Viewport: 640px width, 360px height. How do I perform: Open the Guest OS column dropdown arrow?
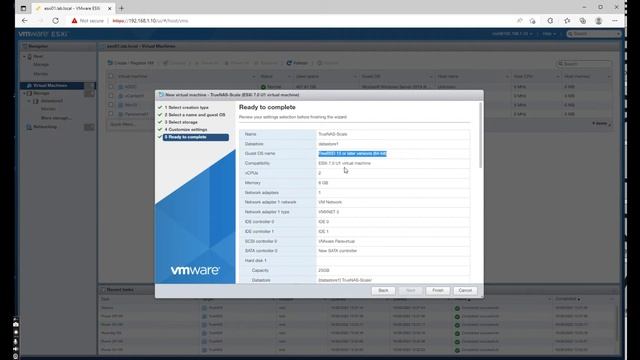click(431, 77)
